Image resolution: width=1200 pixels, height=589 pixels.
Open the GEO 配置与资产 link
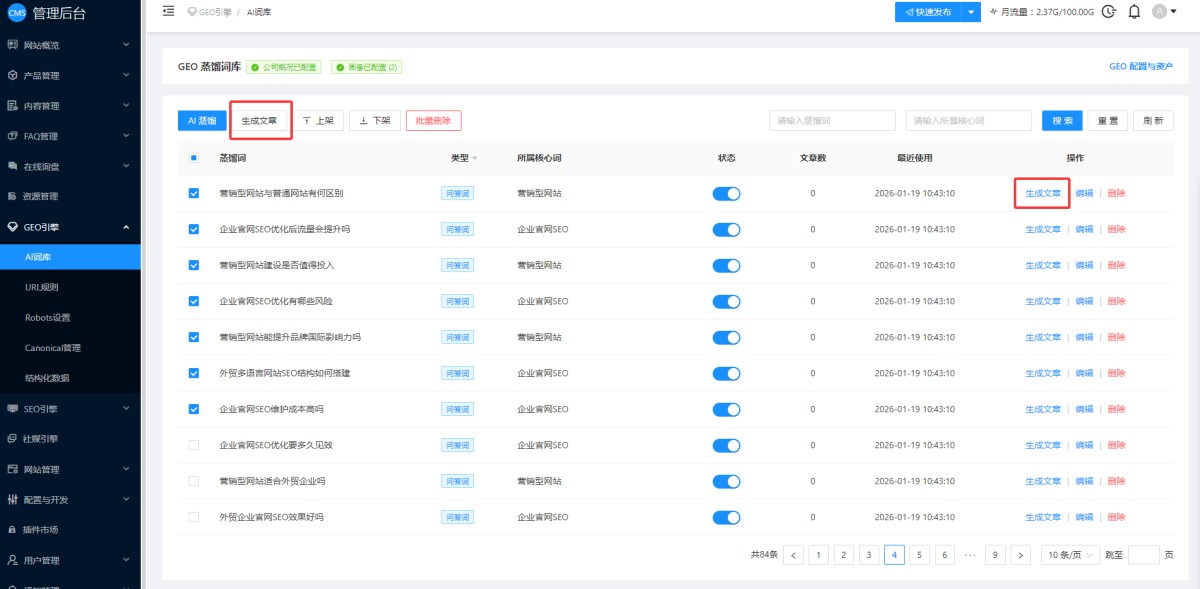1141,67
